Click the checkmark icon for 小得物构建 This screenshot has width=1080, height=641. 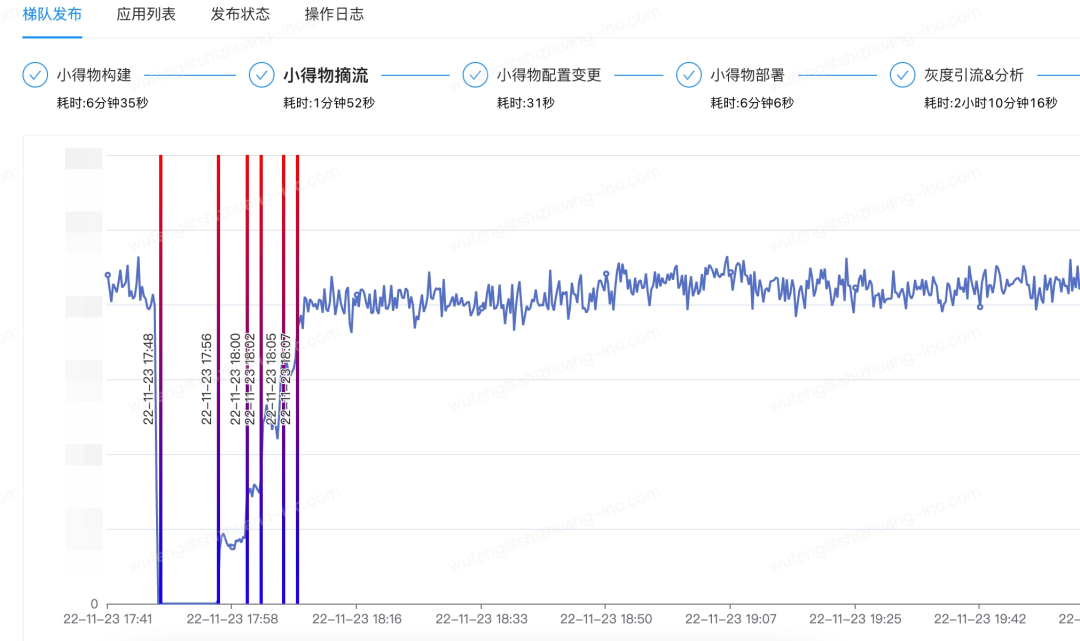(x=36, y=75)
